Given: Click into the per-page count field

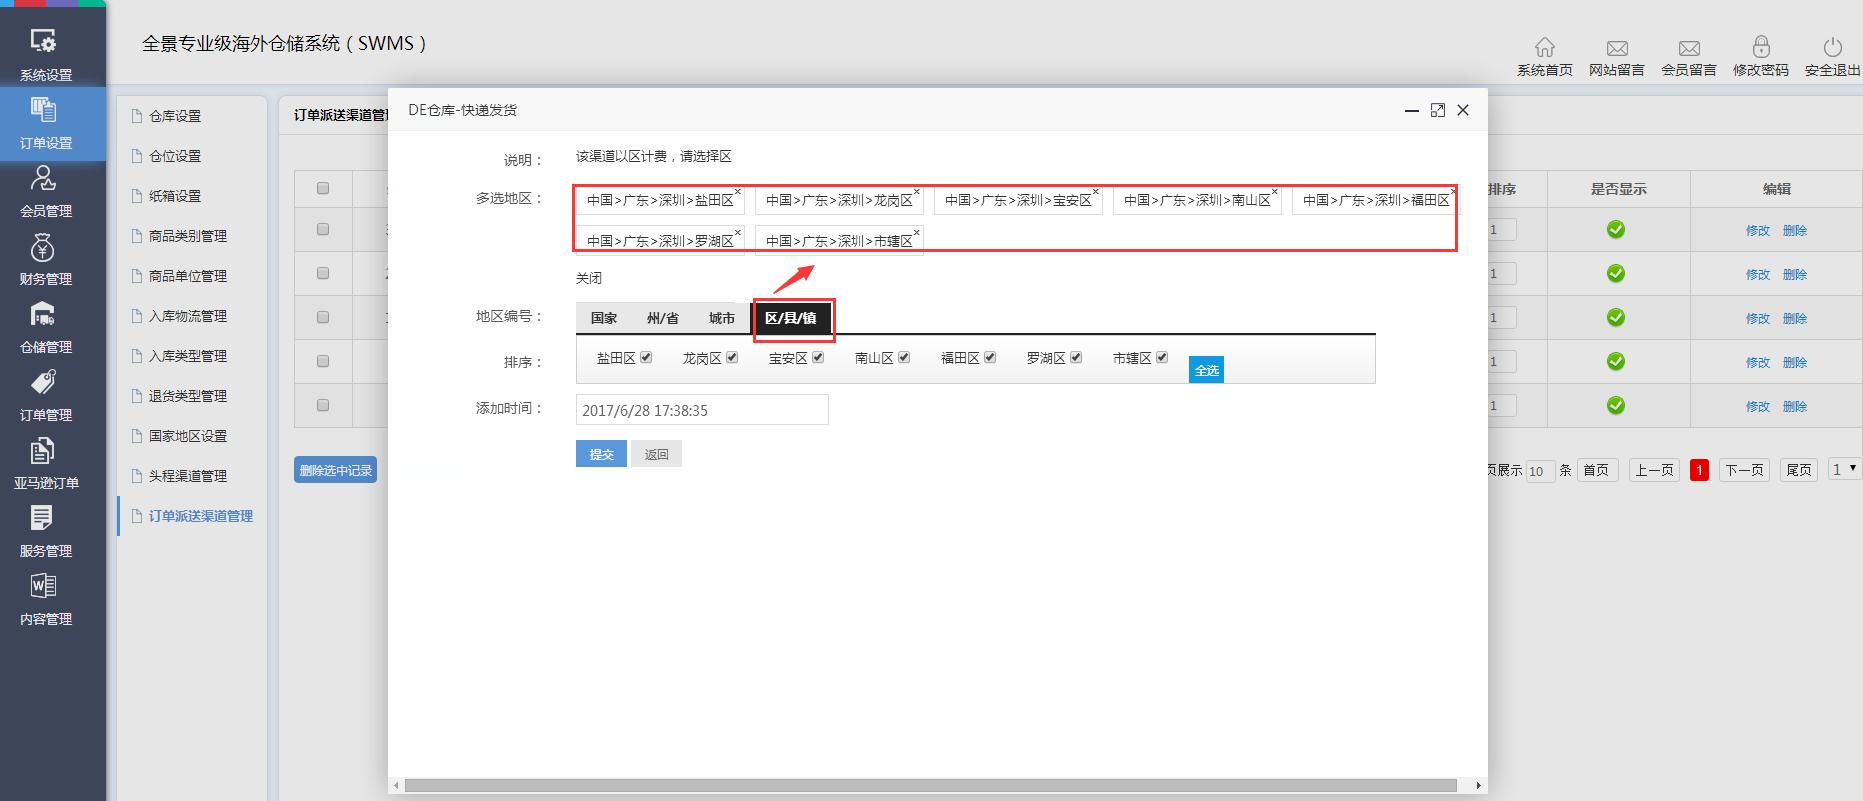Looking at the screenshot, I should point(1540,471).
